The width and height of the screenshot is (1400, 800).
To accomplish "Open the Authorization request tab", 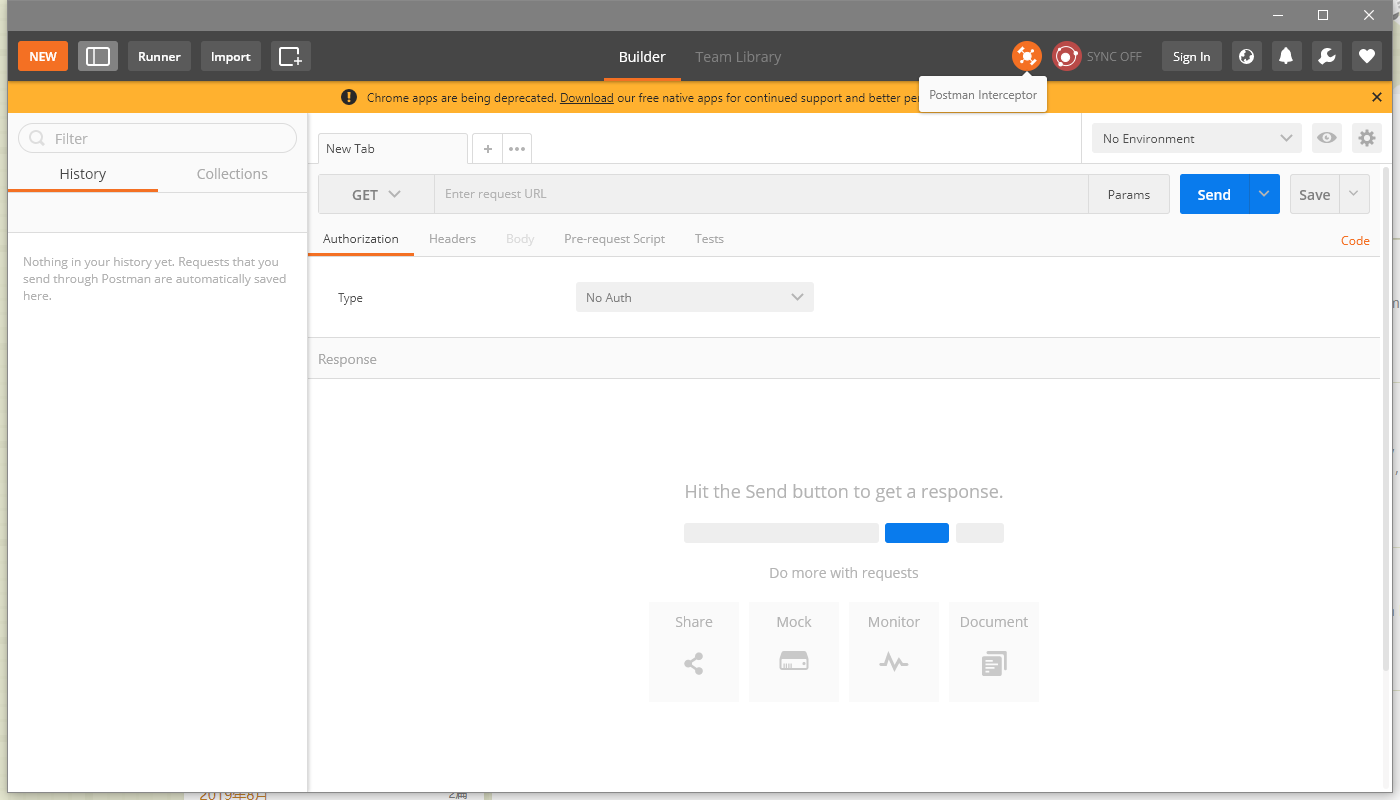I will coord(361,239).
